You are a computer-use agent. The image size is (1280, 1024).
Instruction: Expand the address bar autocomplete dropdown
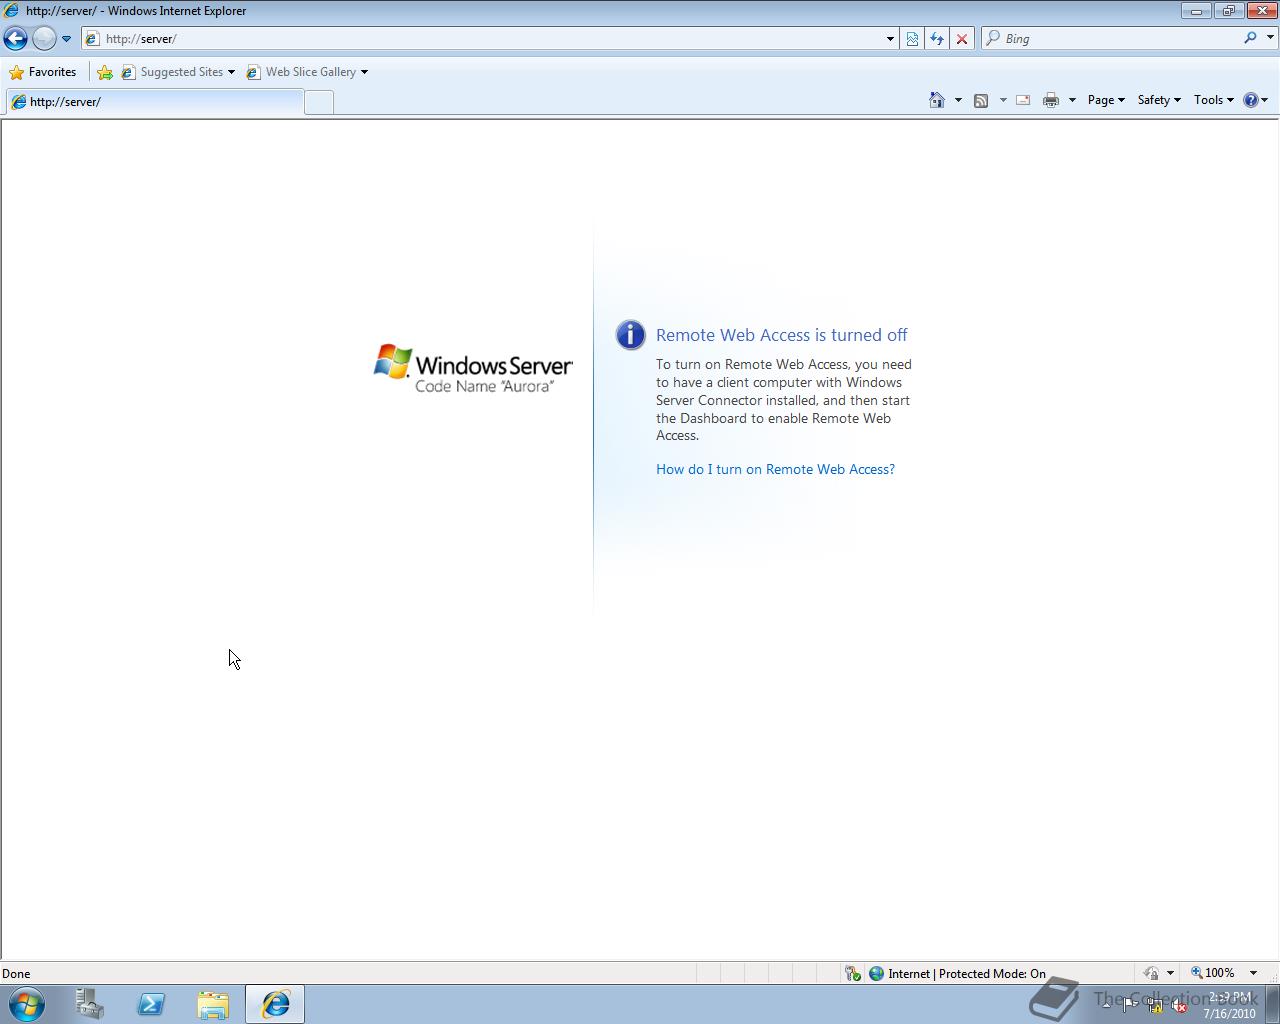(890, 39)
